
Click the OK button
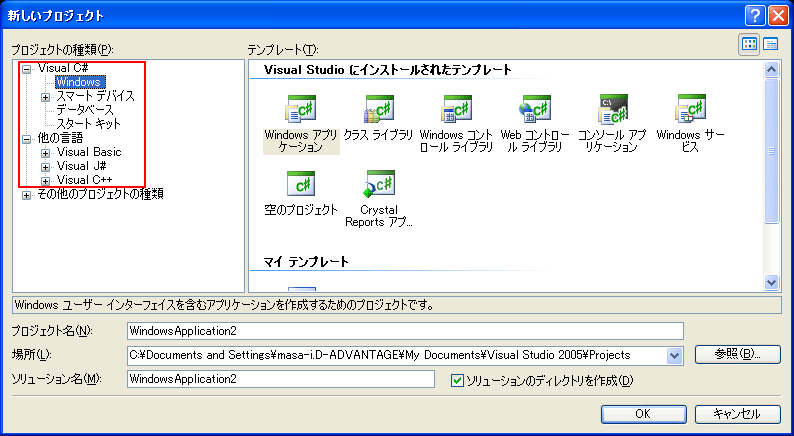coord(644,414)
